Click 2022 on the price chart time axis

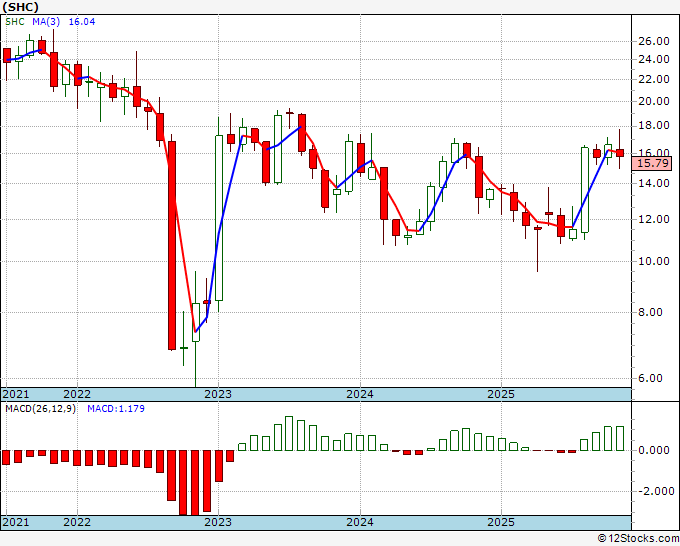click(77, 394)
